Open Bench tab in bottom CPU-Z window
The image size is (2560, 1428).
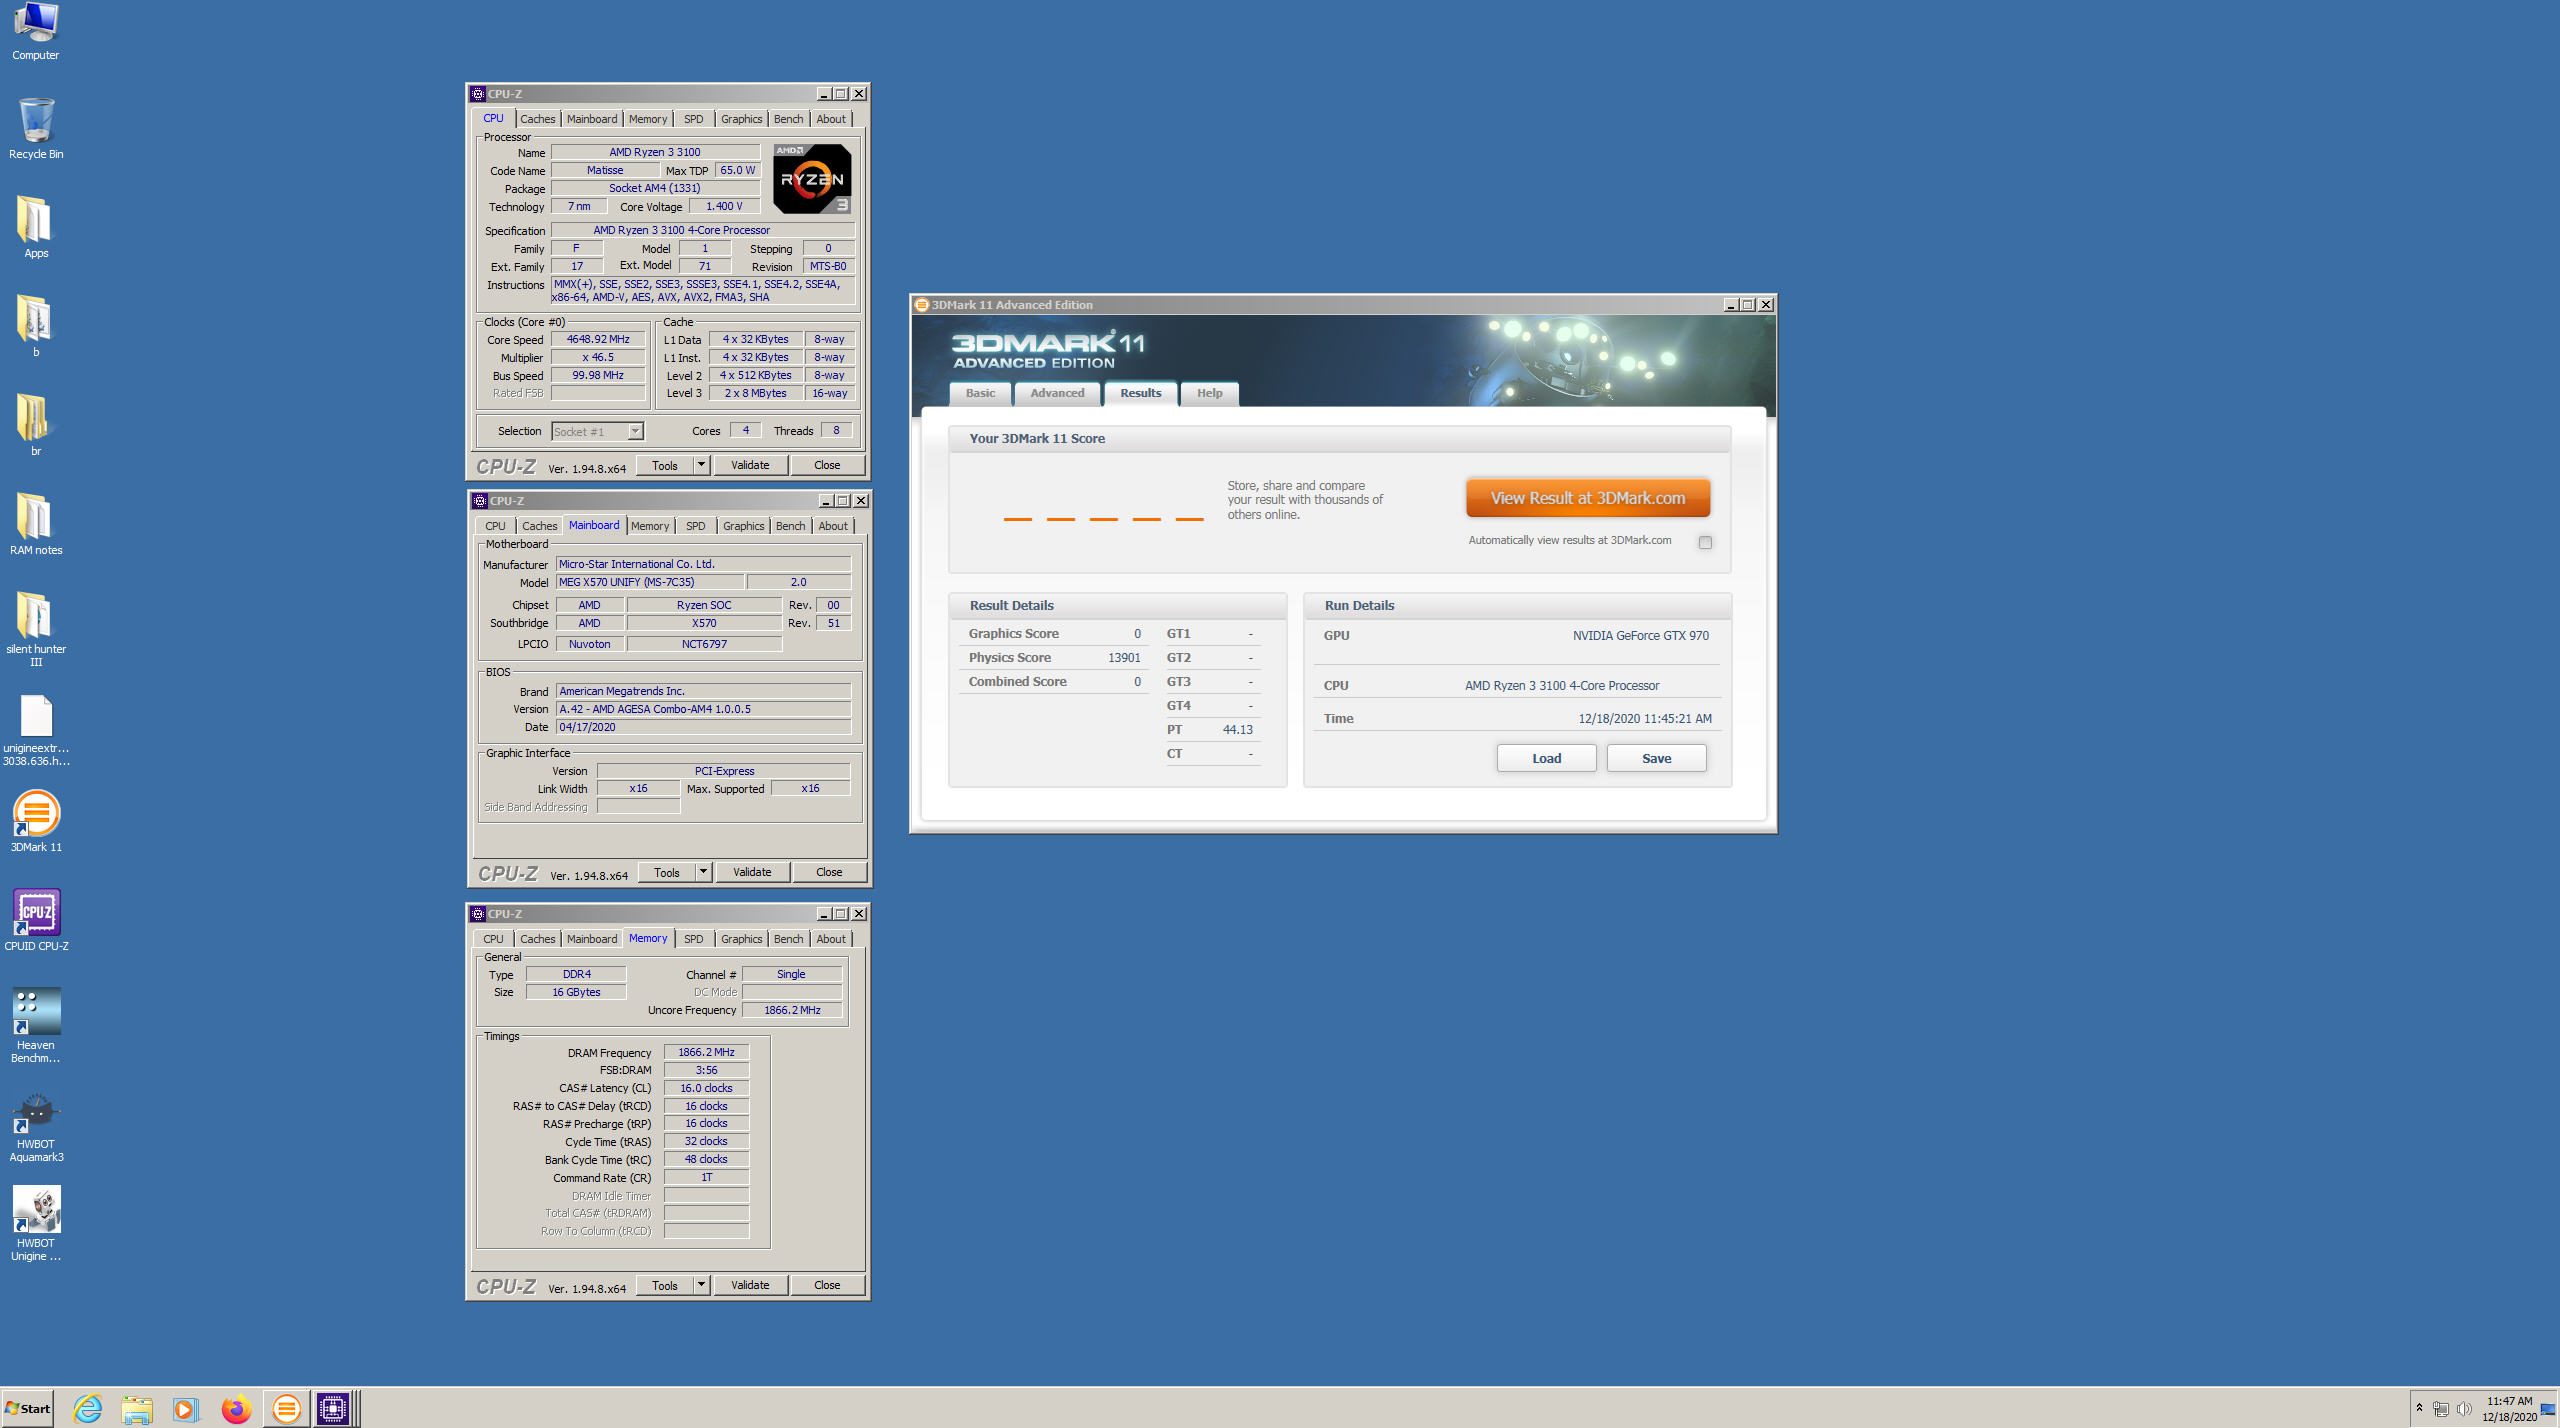pyautogui.click(x=788, y=939)
